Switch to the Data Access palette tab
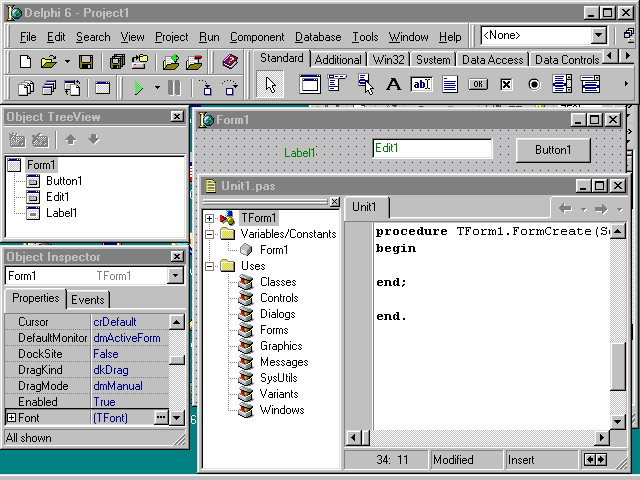Viewport: 640px width, 480px height. coord(492,60)
